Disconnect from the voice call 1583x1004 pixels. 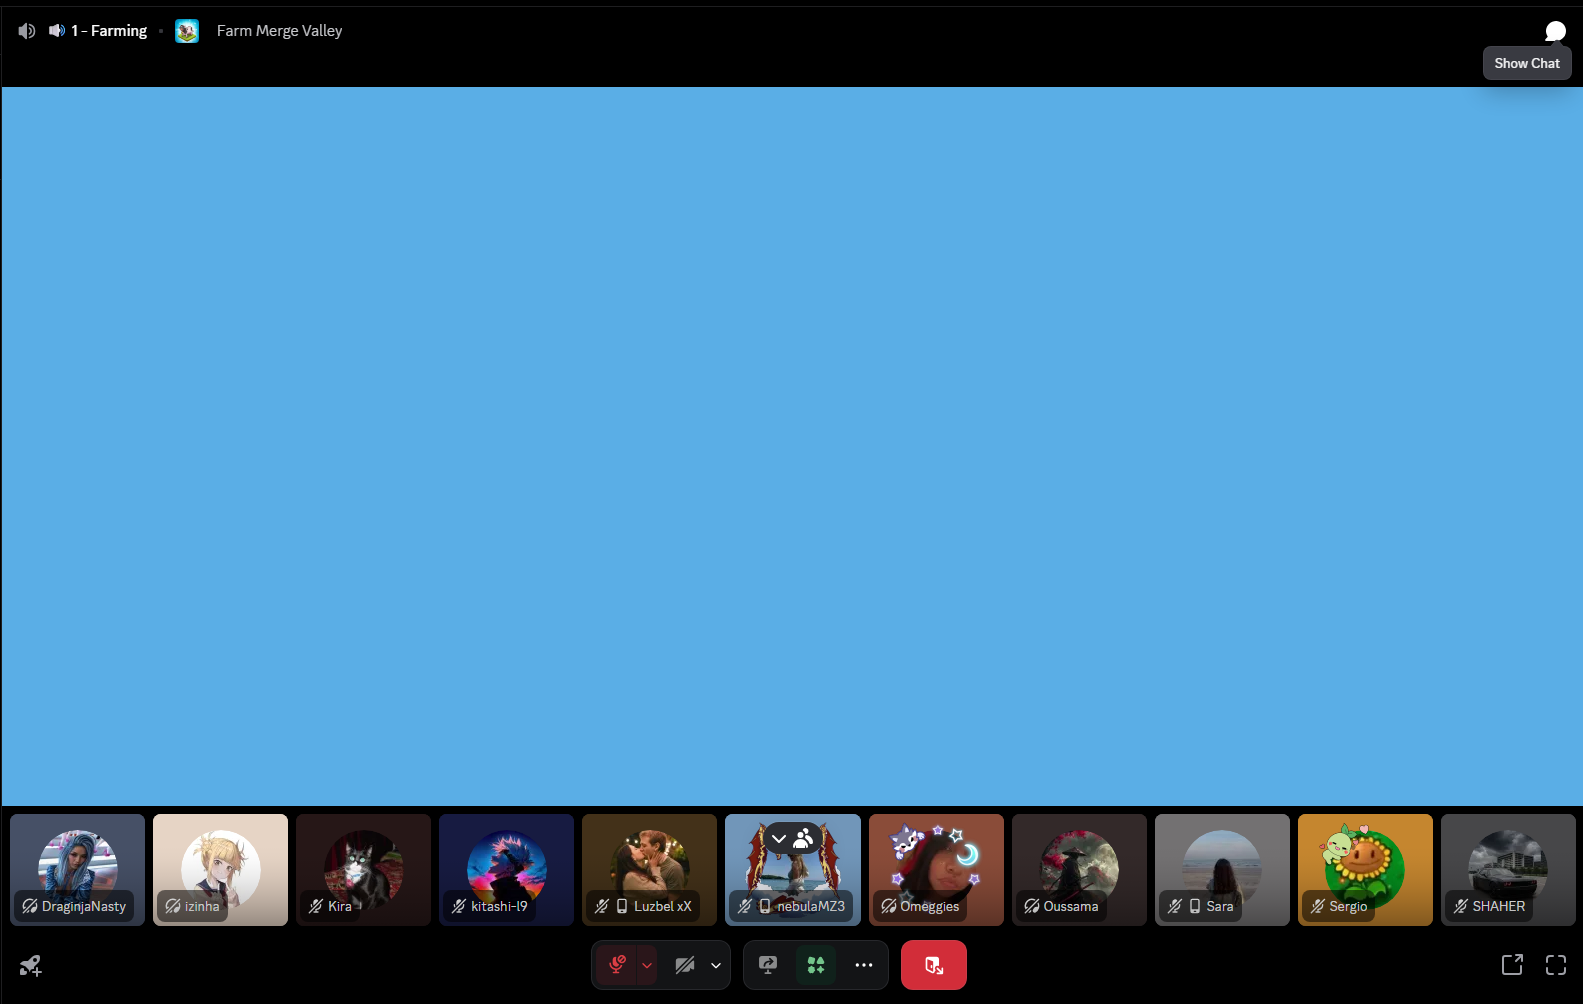933,965
